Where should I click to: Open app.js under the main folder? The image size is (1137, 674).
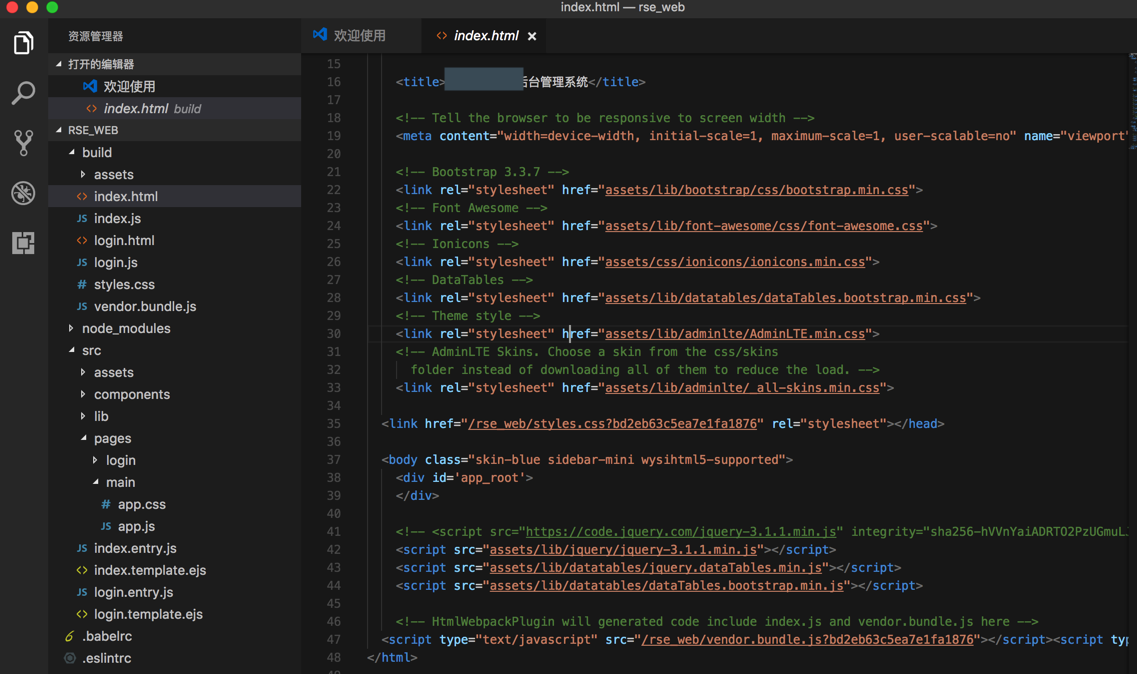(x=136, y=526)
